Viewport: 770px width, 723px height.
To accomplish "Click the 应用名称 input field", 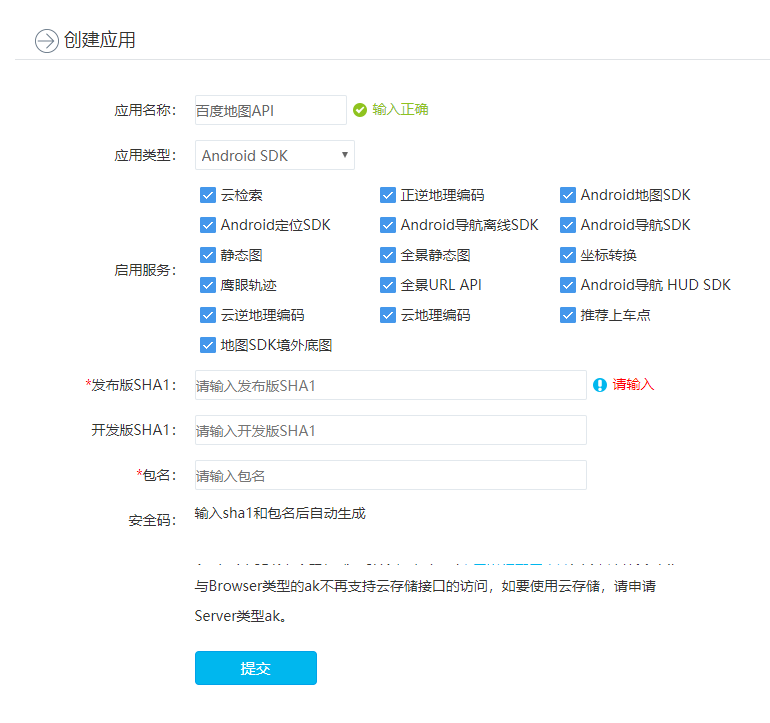I will pos(271,110).
